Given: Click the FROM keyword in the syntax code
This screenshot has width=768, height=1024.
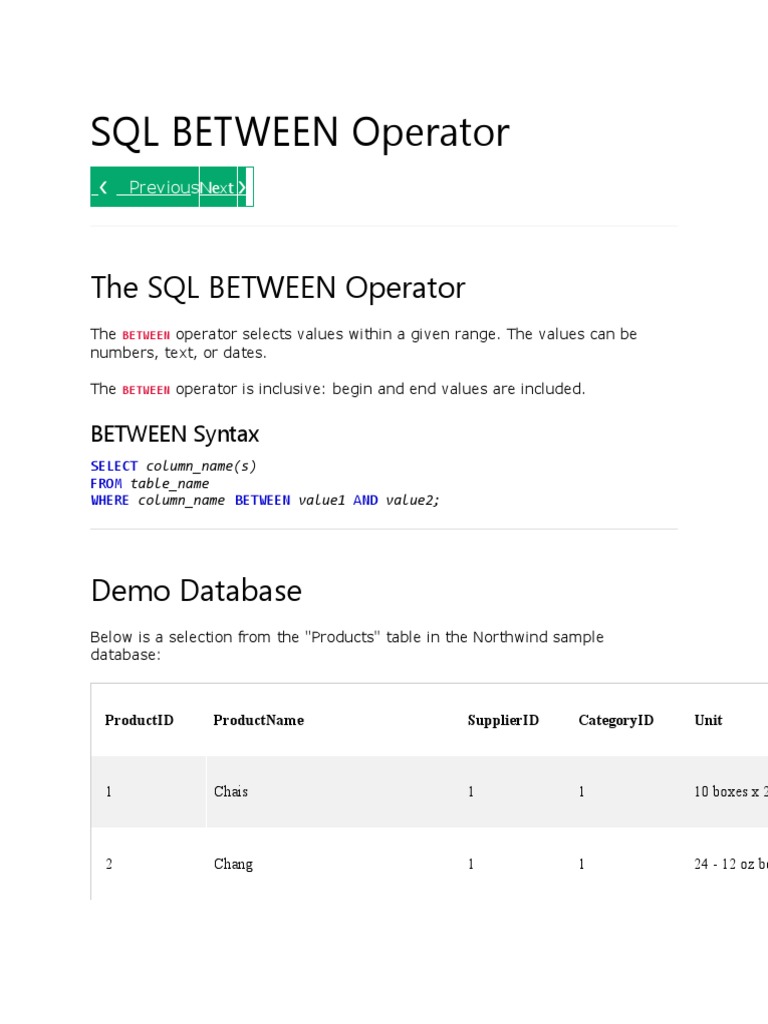Looking at the screenshot, I should coord(106,483).
